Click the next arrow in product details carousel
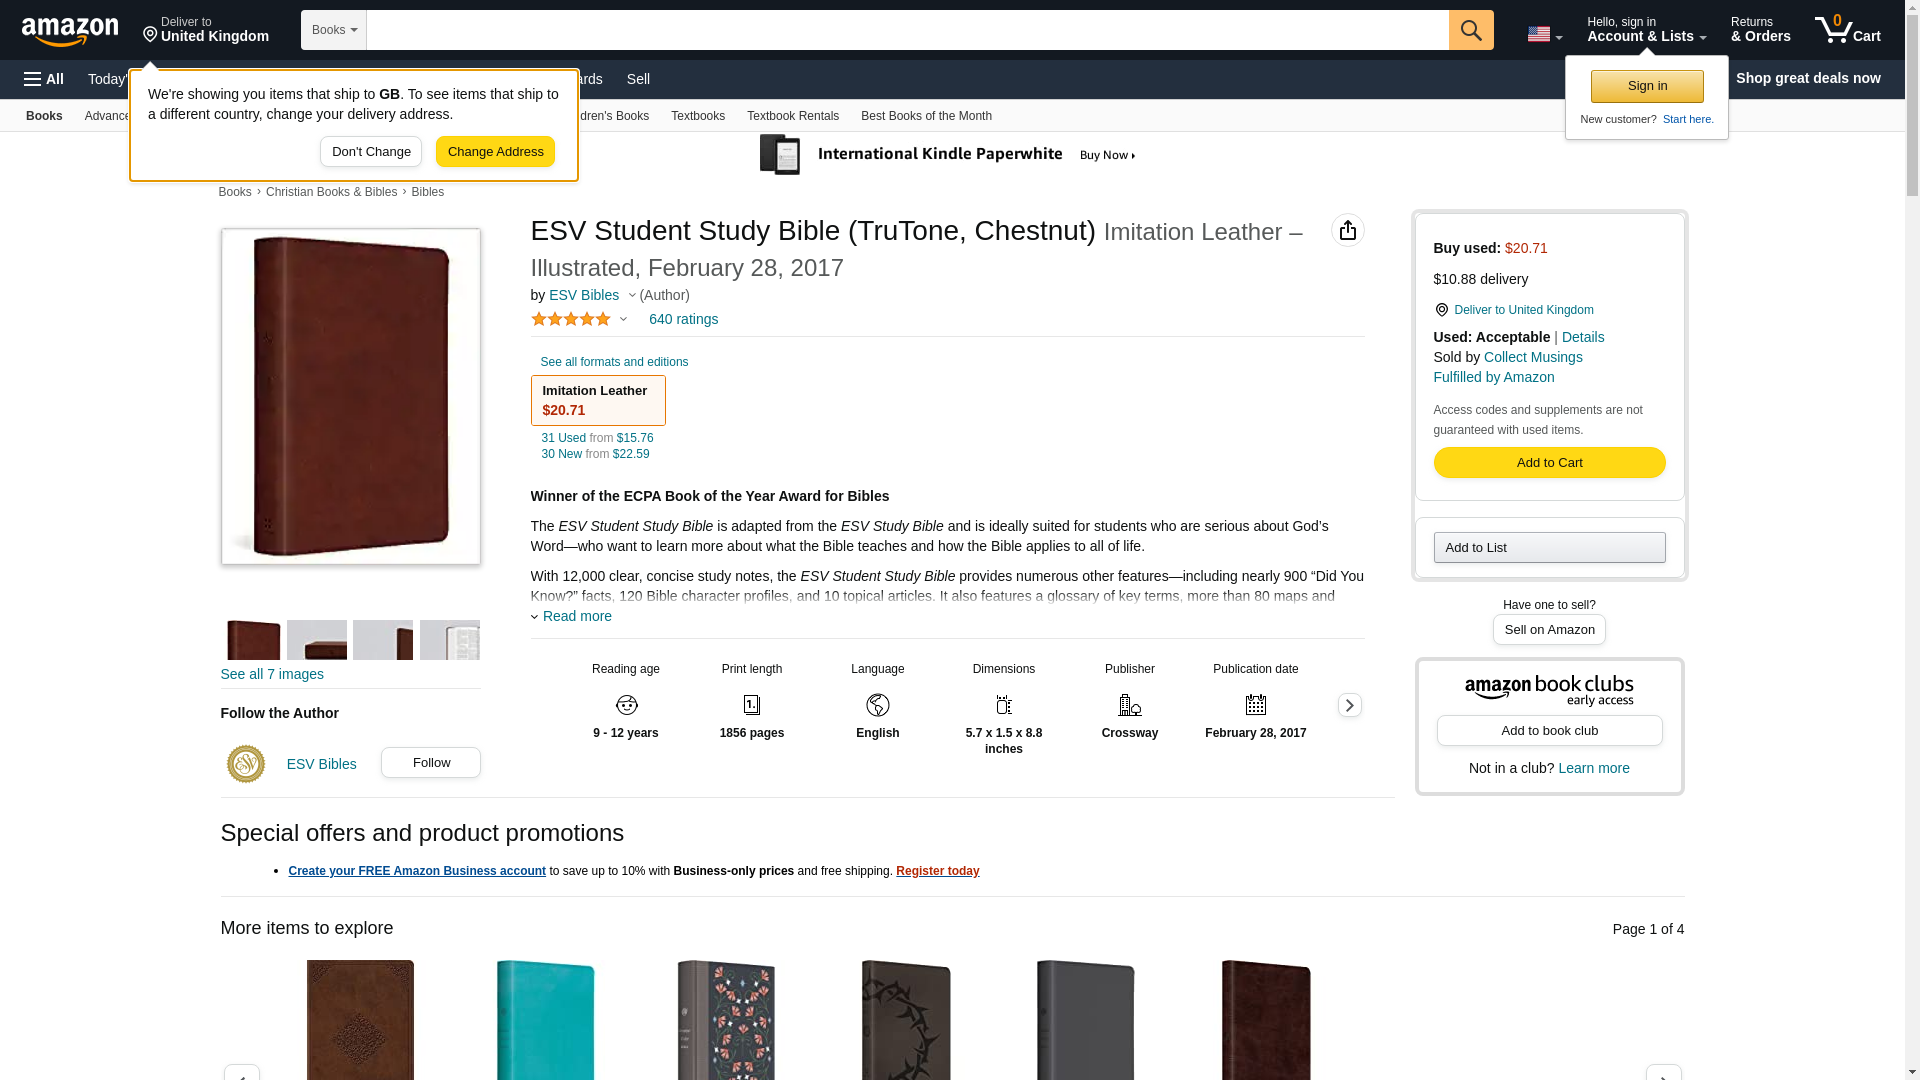 tap(1349, 705)
